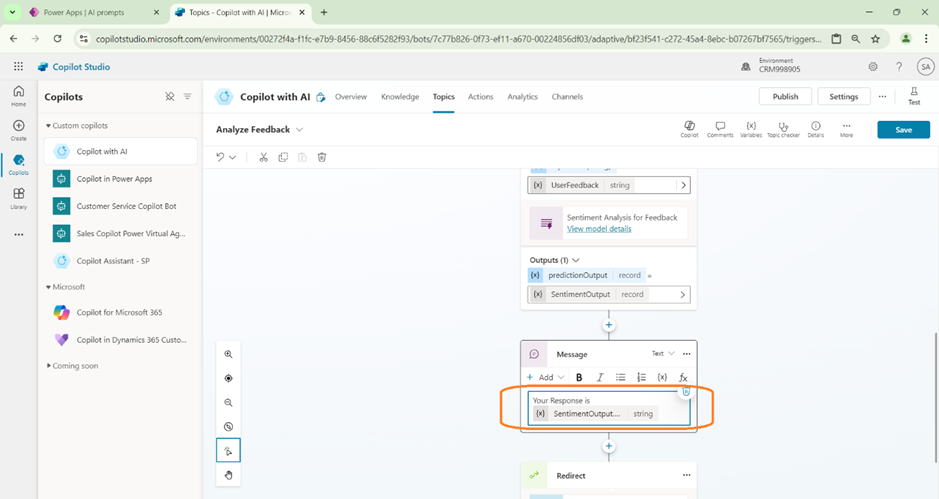Toggle bulleted list in Message node
939x499 pixels.
pyautogui.click(x=621, y=377)
